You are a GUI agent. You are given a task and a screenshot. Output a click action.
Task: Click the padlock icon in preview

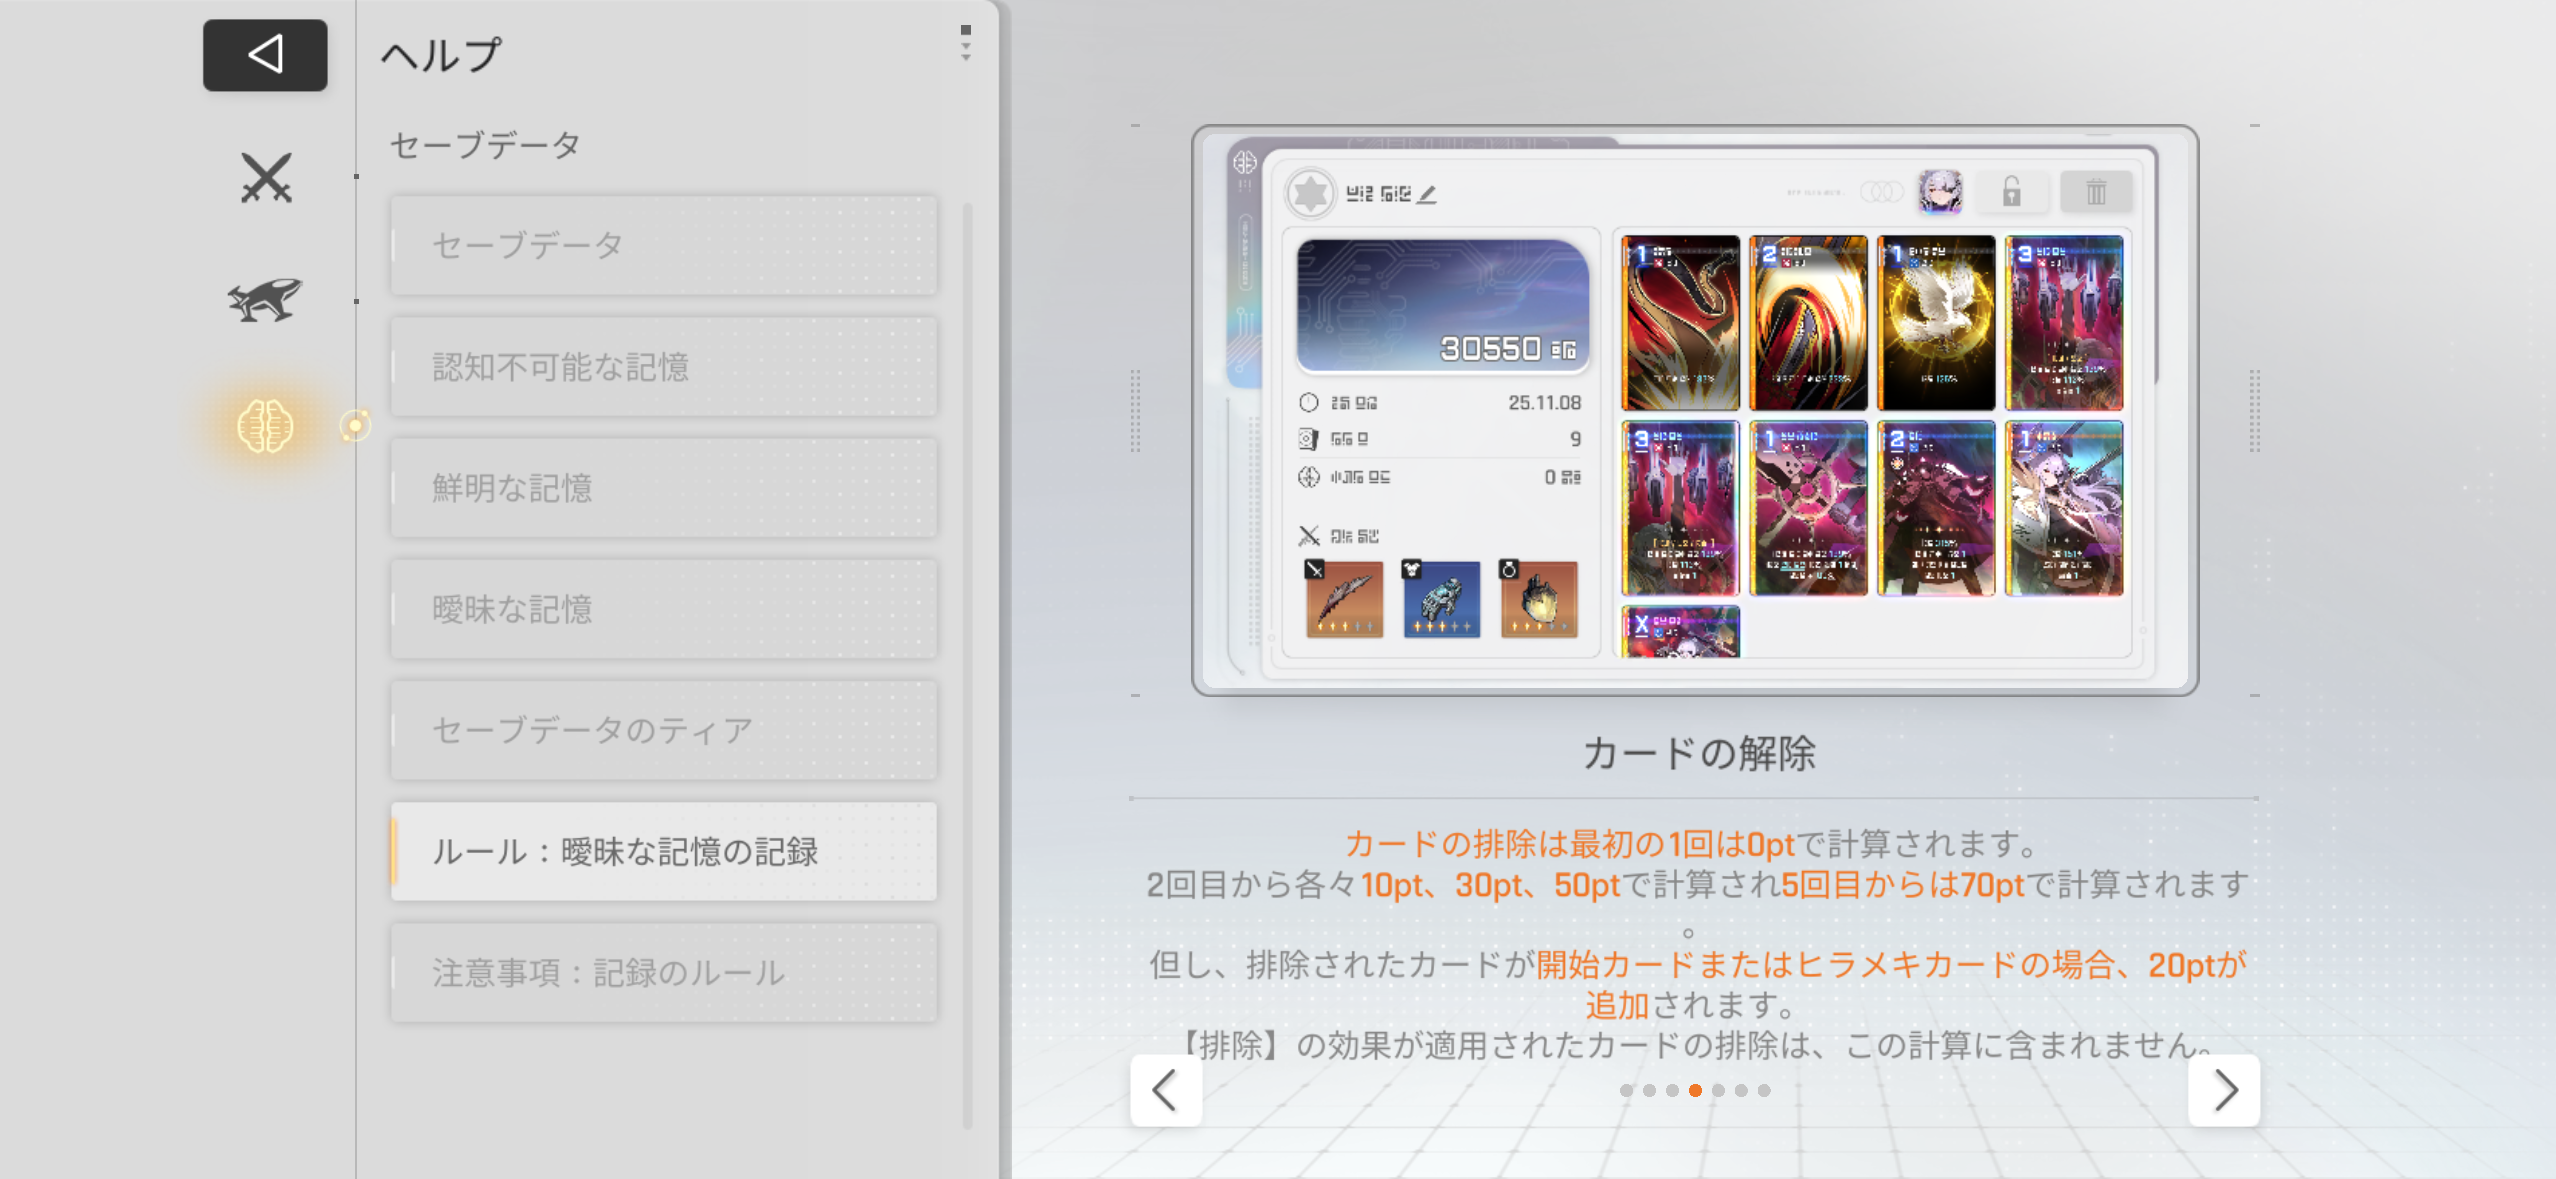[2011, 192]
